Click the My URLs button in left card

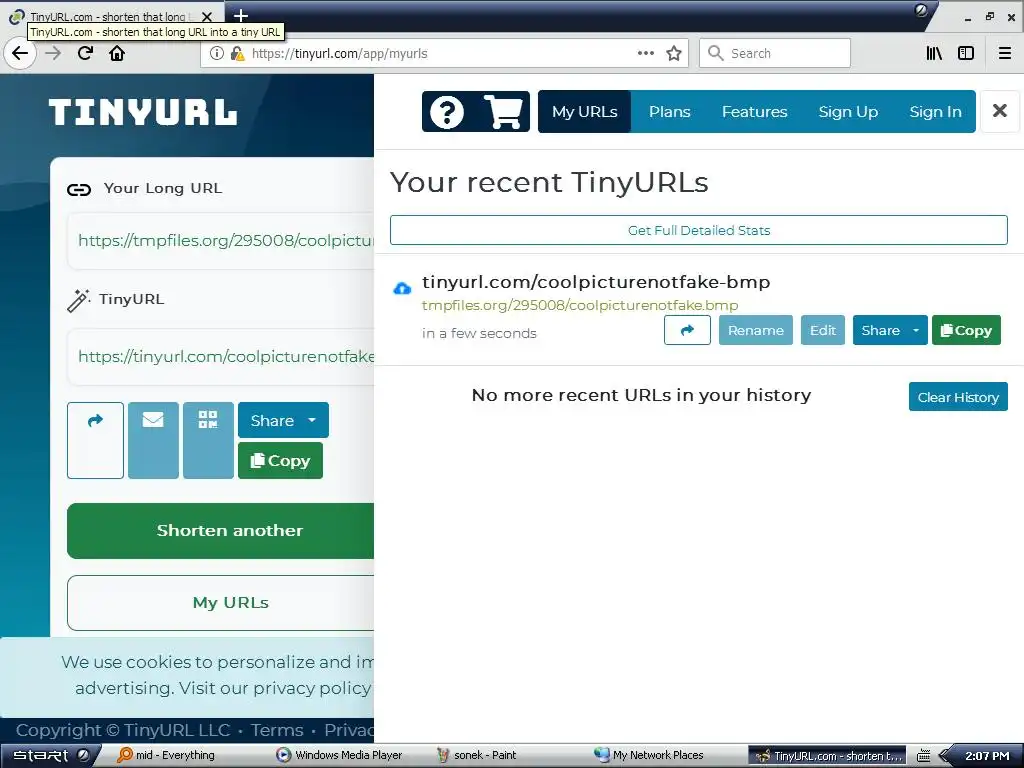(221, 602)
